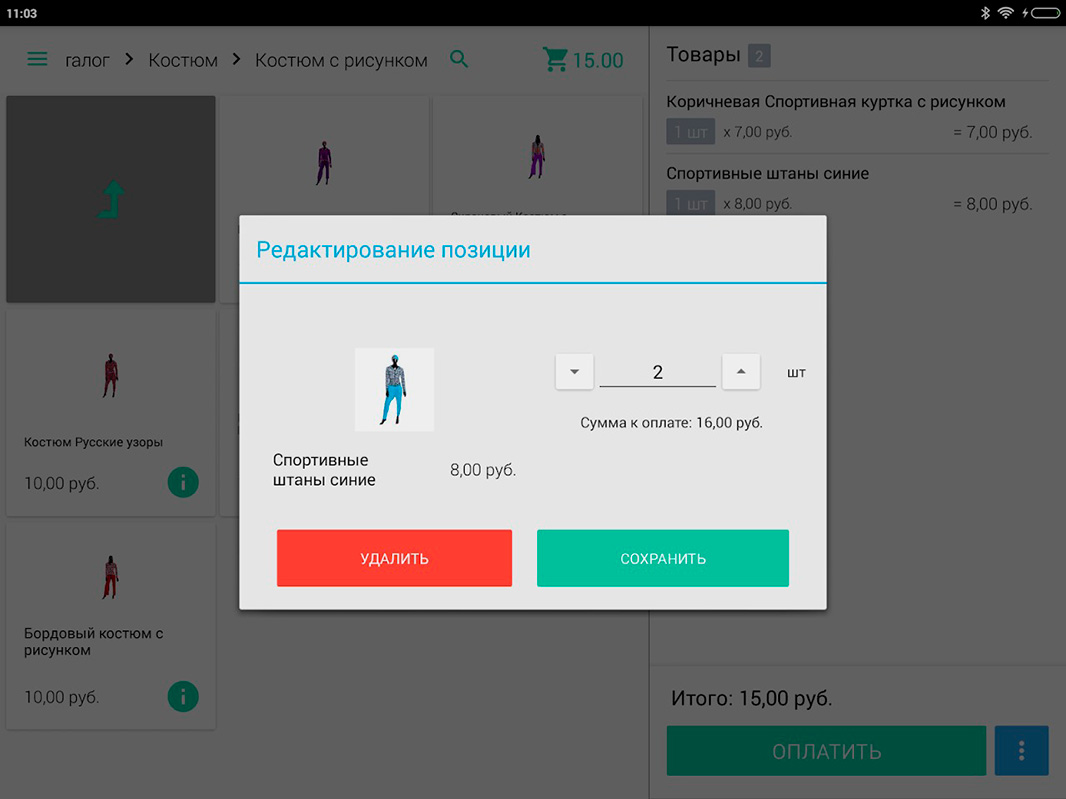The height and width of the screenshot is (799, 1066).
Task: Click the quantity input showing 2
Action: click(657, 371)
